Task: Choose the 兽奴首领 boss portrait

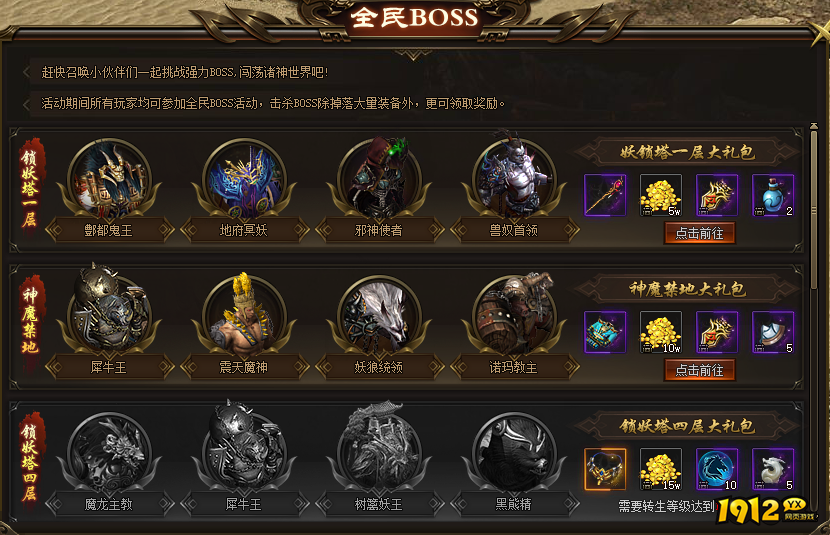Action: [514, 180]
